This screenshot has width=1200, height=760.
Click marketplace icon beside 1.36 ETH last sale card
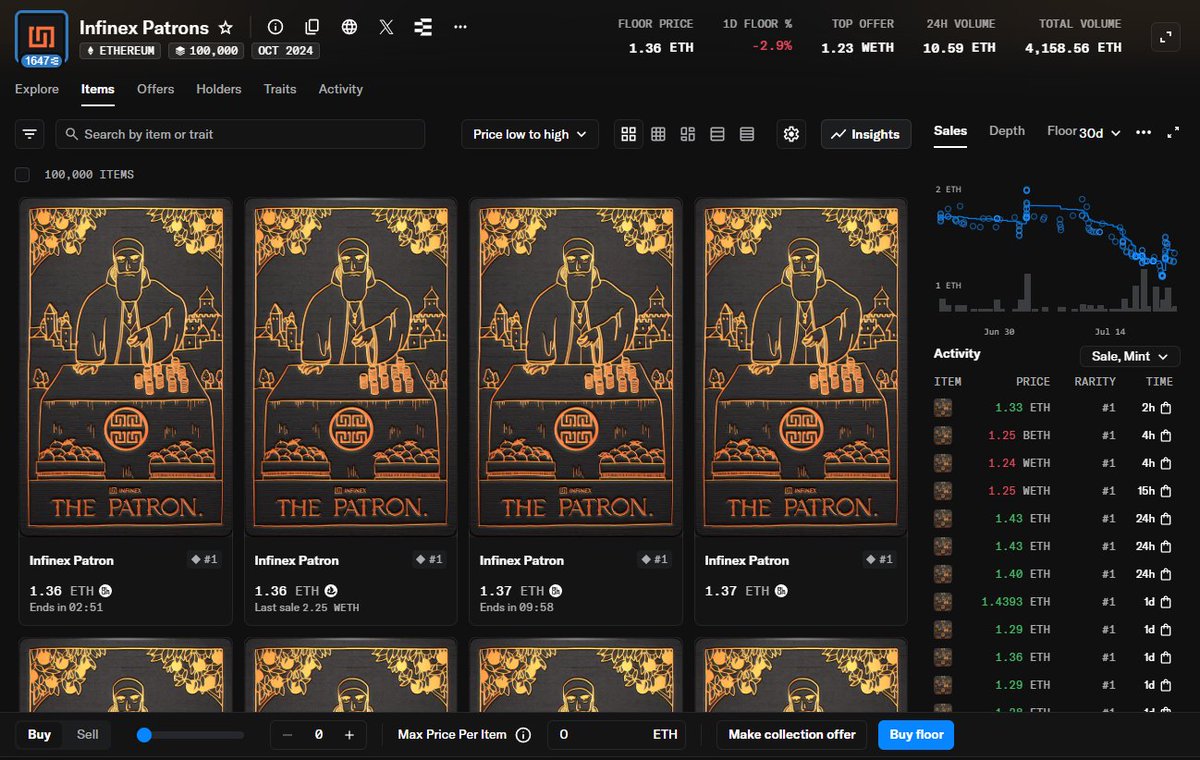330,591
